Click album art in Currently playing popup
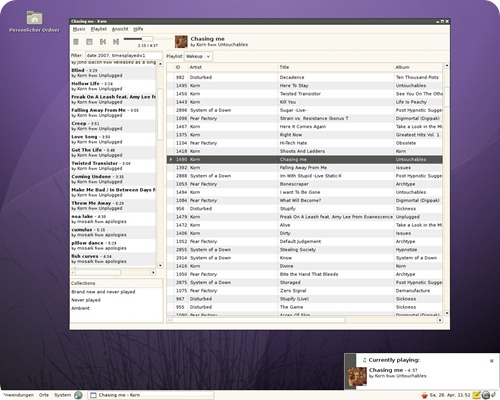Viewport: 500px width, 400px height. pyautogui.click(x=357, y=376)
